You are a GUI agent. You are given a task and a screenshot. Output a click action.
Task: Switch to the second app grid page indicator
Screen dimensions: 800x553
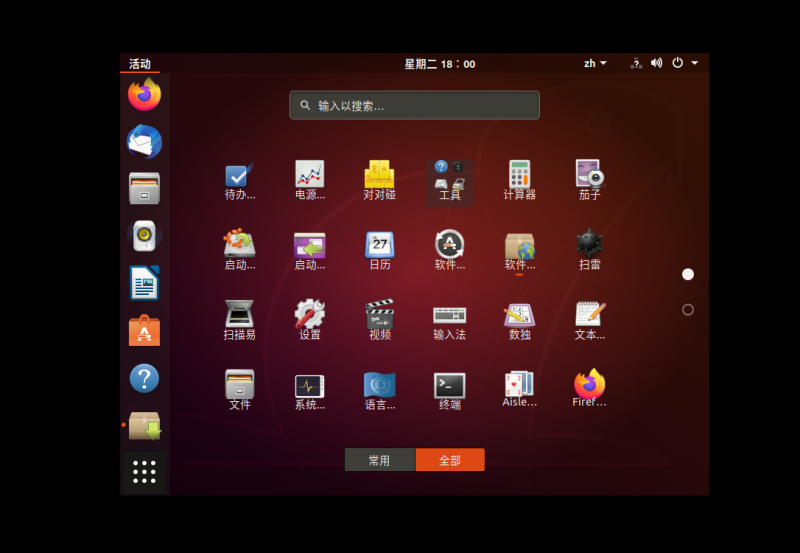point(688,310)
